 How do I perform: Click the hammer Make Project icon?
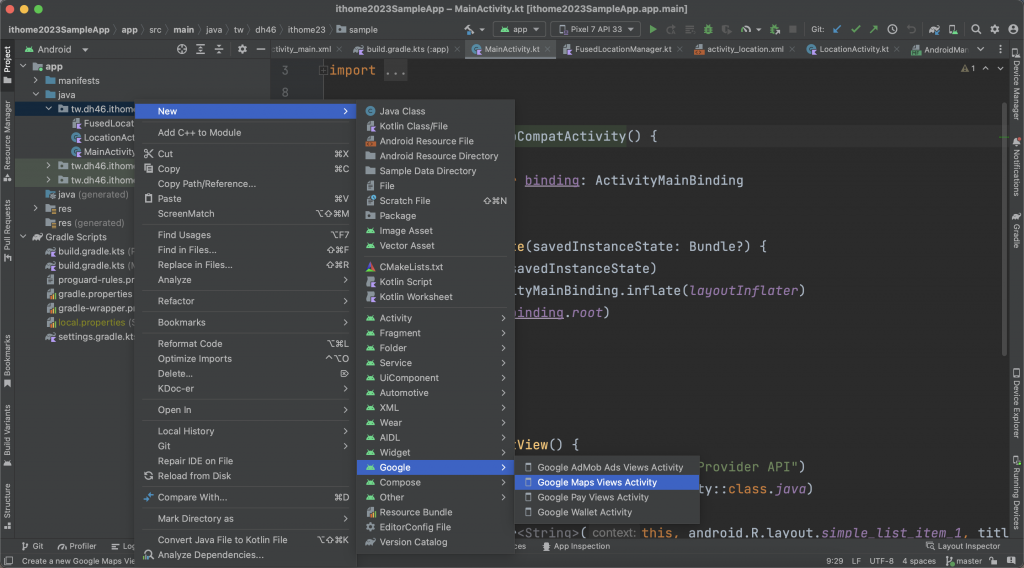(x=469, y=29)
